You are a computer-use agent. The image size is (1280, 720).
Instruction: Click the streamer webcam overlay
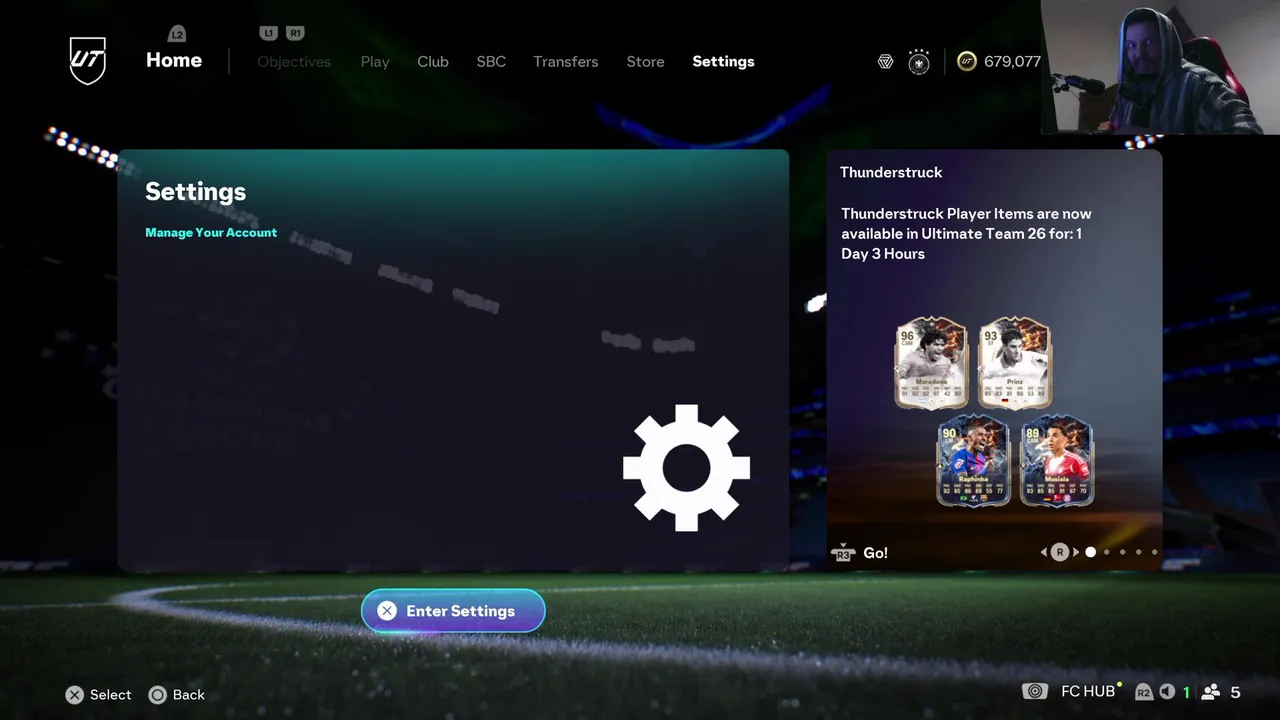click(x=1160, y=67)
